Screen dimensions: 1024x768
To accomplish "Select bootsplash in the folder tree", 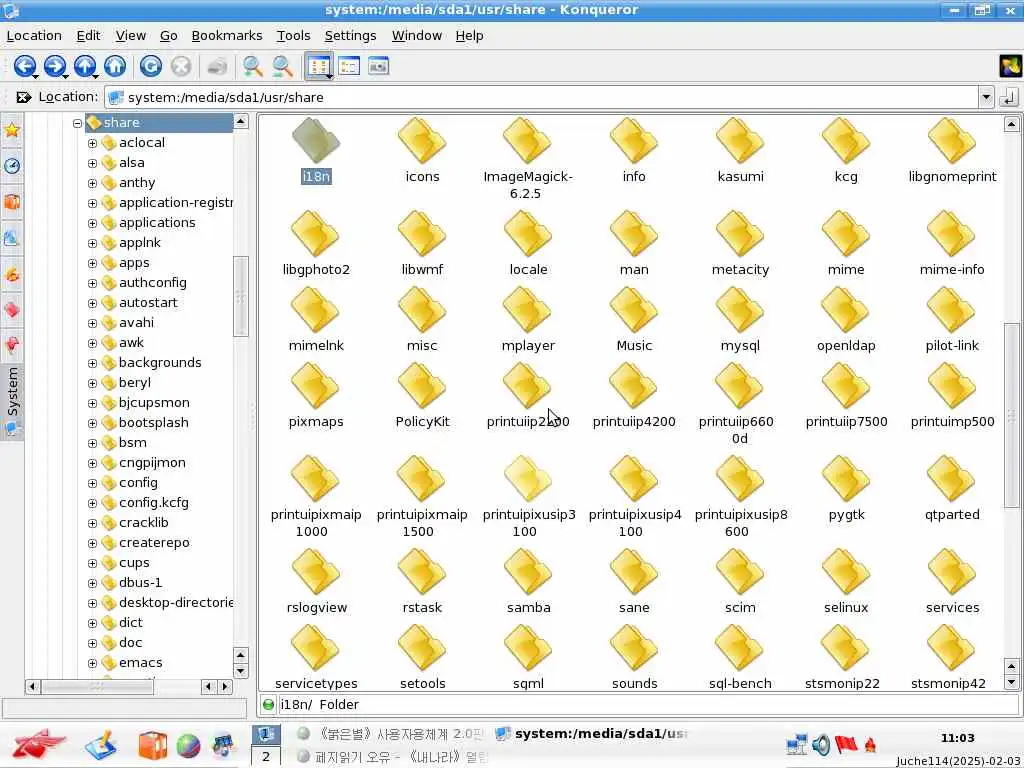I will pos(153,423).
